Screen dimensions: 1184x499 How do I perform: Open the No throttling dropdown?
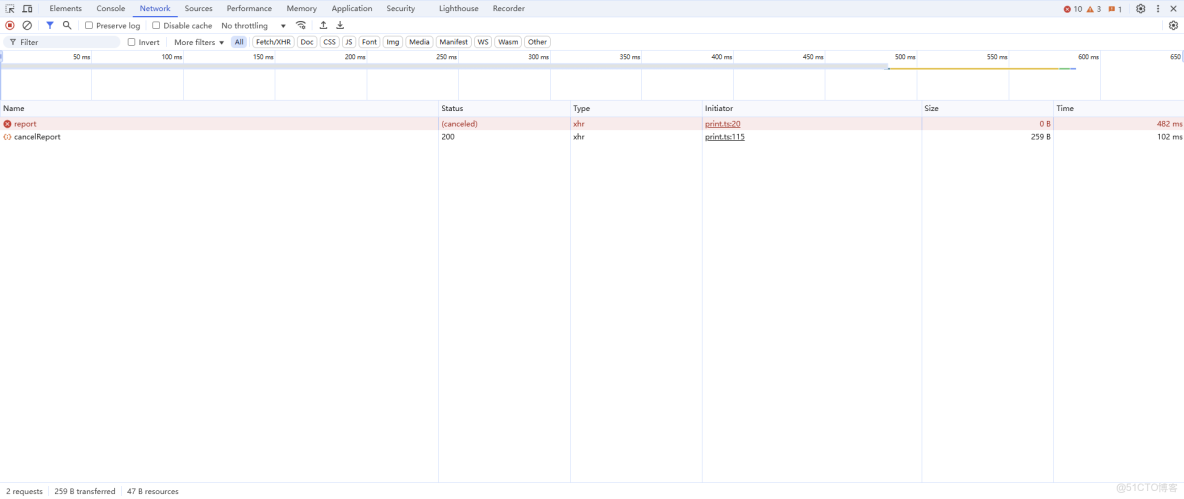[x=254, y=26]
